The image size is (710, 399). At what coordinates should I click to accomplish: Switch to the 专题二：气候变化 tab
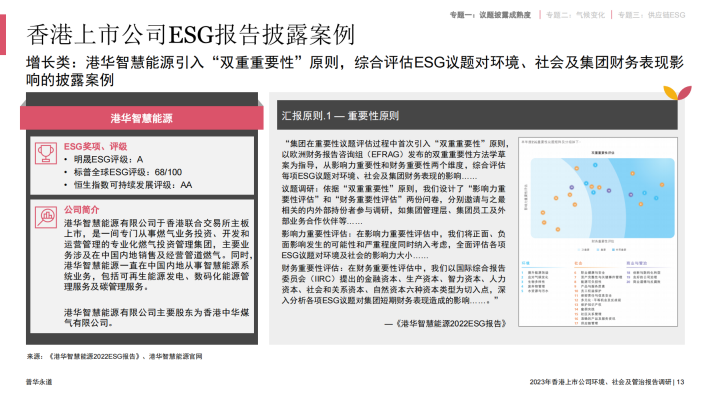[x=575, y=15]
